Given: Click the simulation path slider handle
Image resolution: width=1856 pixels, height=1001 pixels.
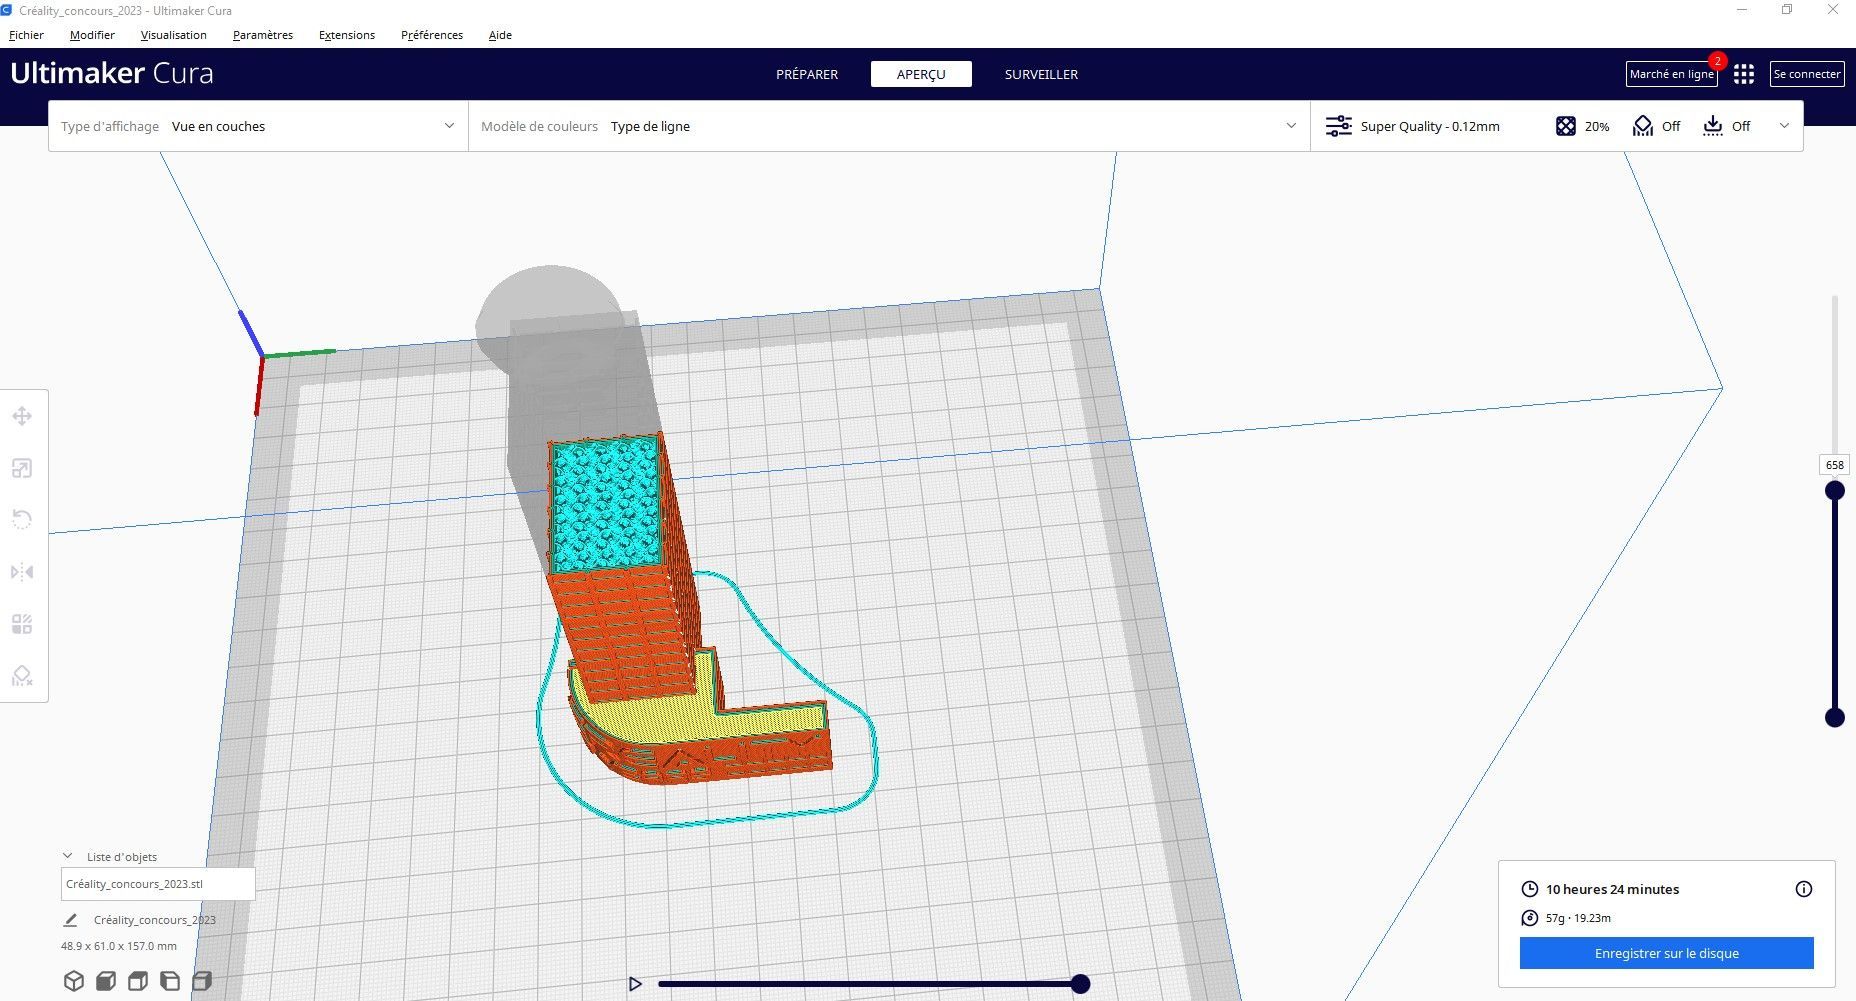Looking at the screenshot, I should [1080, 984].
